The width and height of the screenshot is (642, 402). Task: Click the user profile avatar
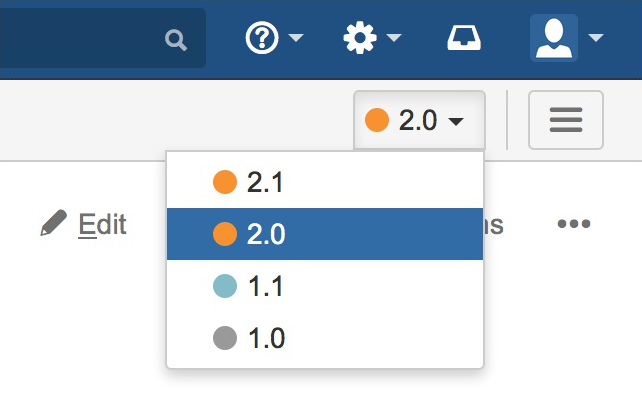click(x=553, y=39)
